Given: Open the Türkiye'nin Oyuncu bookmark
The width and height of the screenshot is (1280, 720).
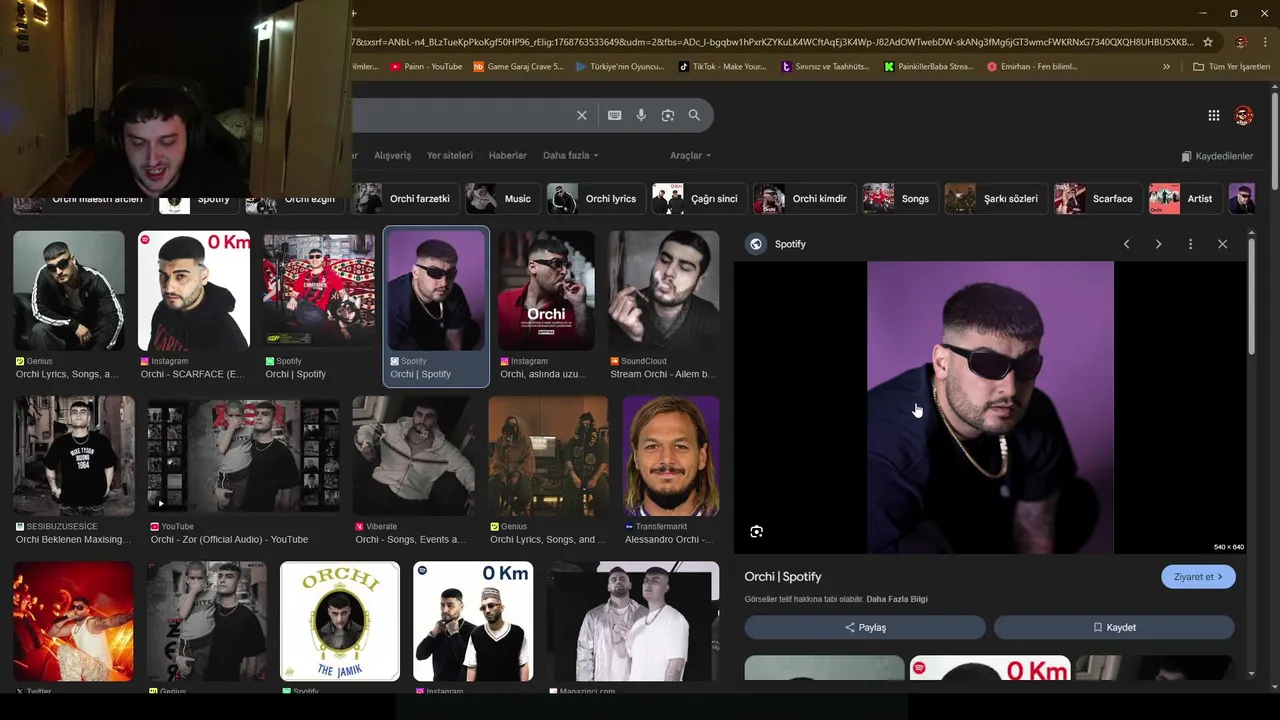Looking at the screenshot, I should point(620,67).
